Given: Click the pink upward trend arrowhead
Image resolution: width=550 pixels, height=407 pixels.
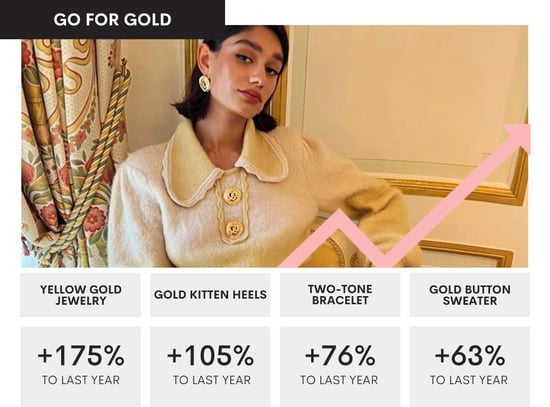Looking at the screenshot, I should tap(518, 136).
